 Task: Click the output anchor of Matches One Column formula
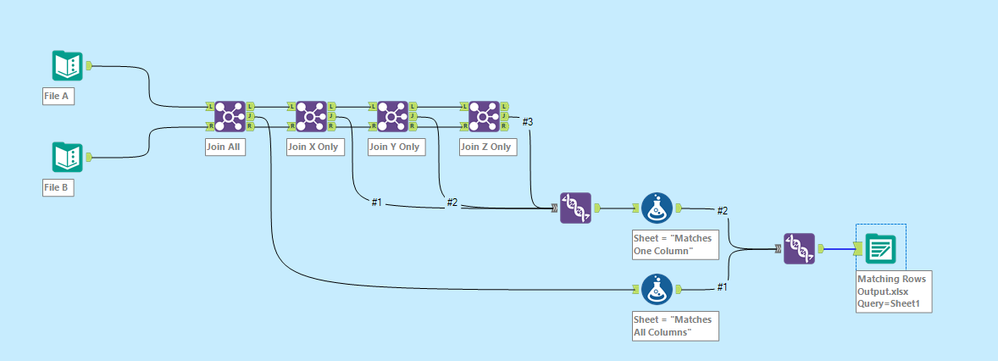pyautogui.click(x=678, y=208)
